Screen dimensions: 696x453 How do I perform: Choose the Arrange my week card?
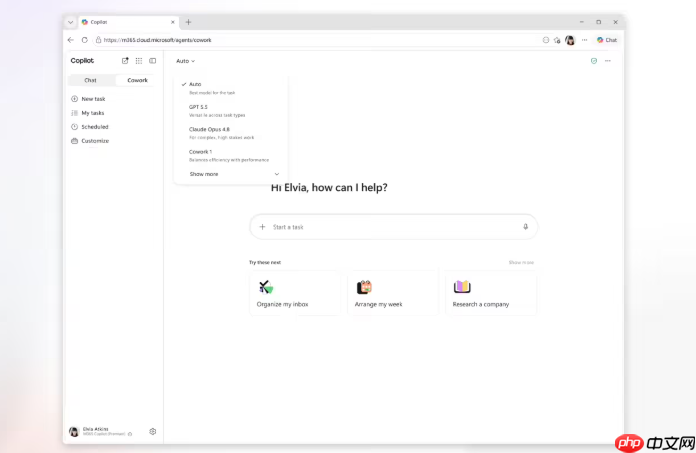[x=393, y=293]
